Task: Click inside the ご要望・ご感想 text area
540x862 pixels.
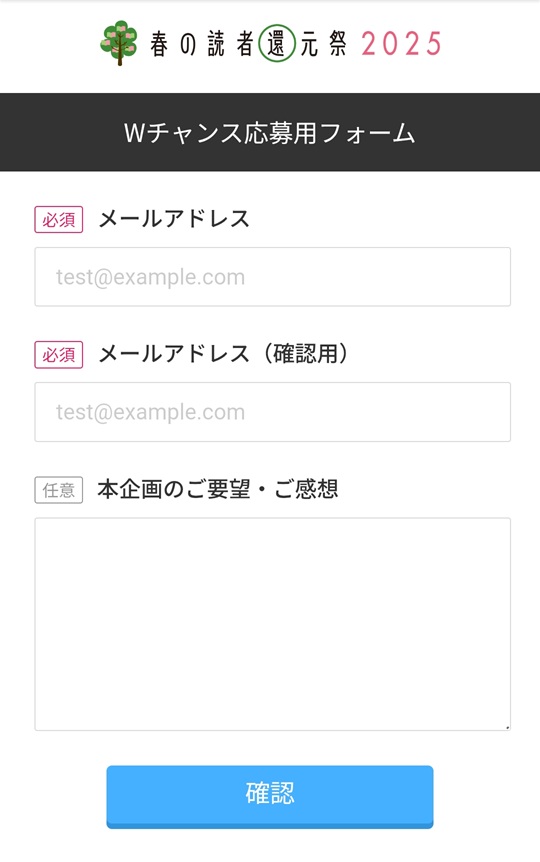Action: coord(273,624)
